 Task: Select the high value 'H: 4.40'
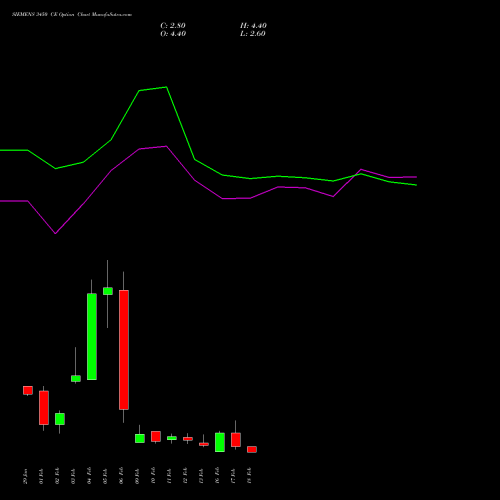pyautogui.click(x=253, y=26)
